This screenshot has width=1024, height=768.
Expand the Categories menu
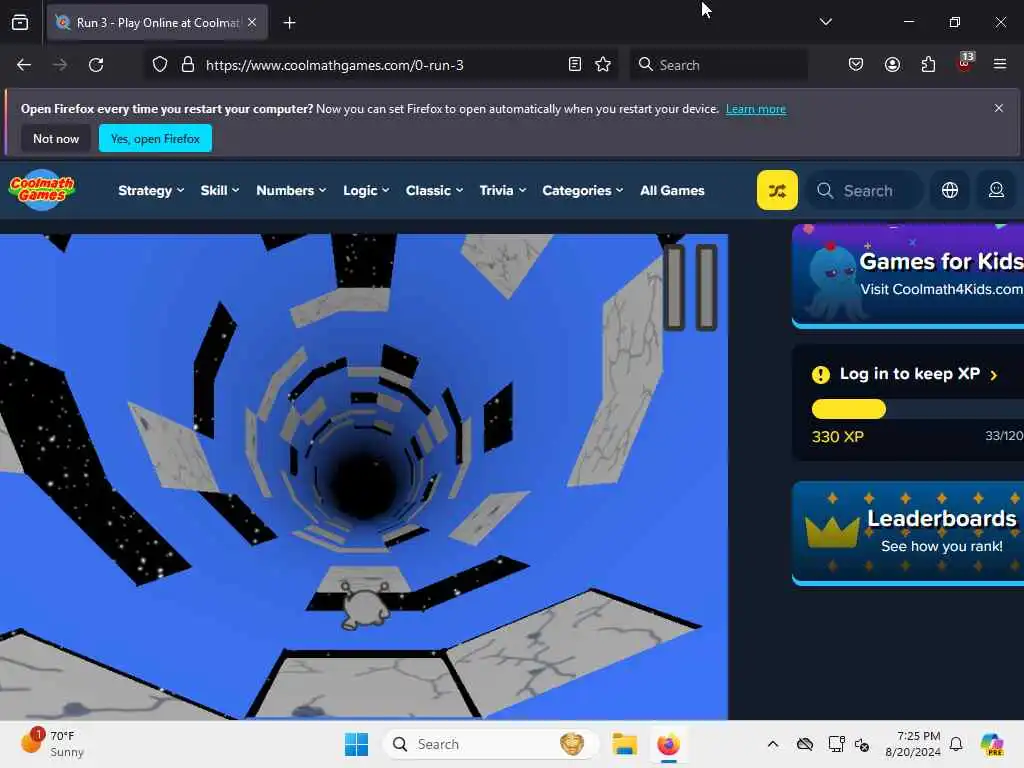pos(583,190)
